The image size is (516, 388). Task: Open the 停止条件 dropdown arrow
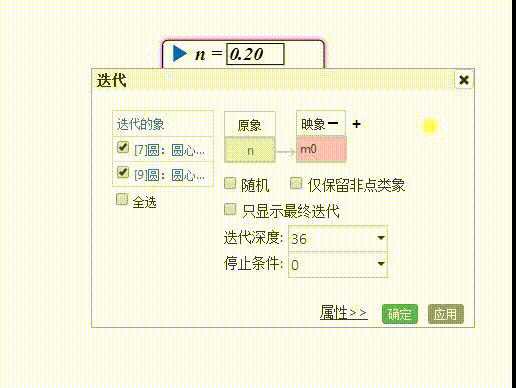[x=381, y=264]
